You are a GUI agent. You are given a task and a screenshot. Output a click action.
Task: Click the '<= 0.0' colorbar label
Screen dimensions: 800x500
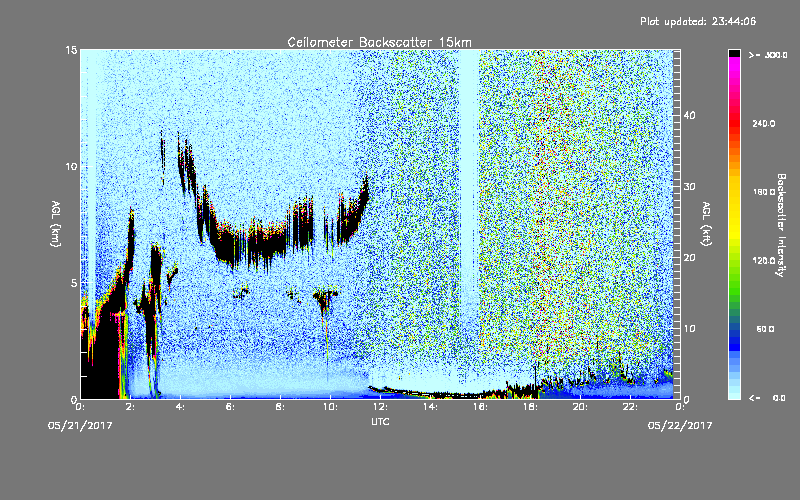[x=768, y=398]
